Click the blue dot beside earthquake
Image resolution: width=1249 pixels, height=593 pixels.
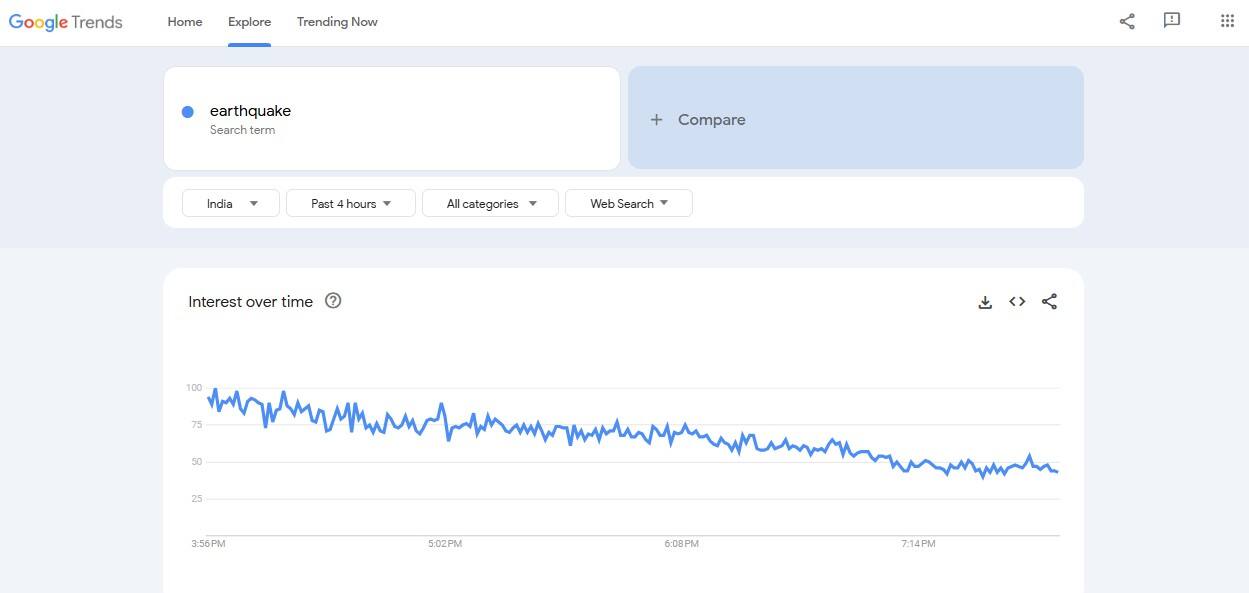click(x=187, y=112)
